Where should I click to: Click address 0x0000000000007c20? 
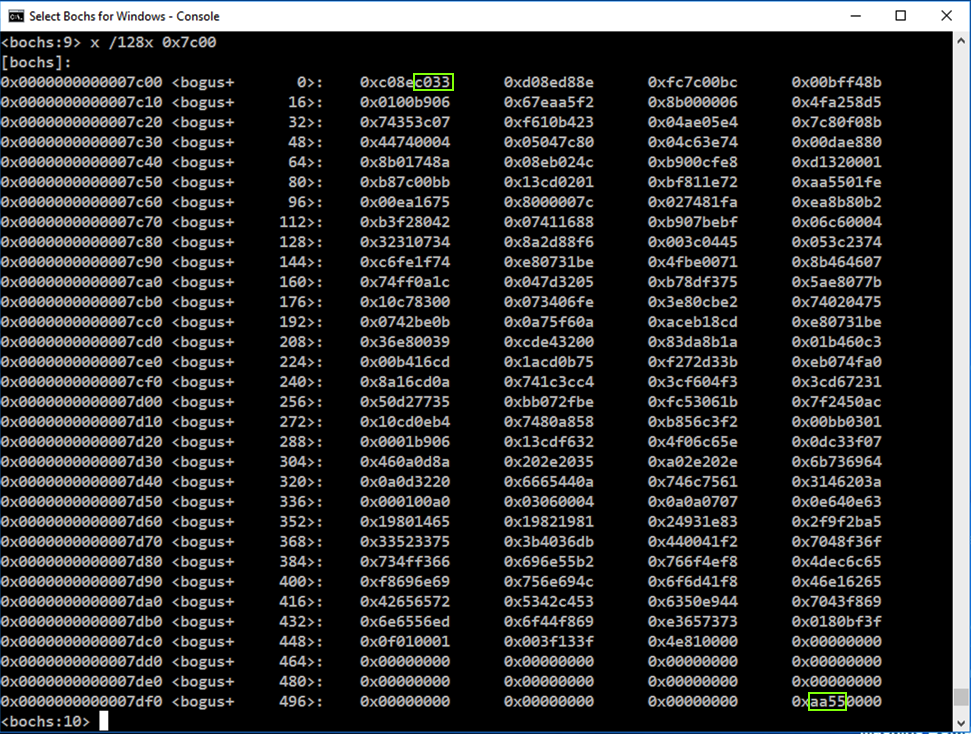tap(82, 122)
